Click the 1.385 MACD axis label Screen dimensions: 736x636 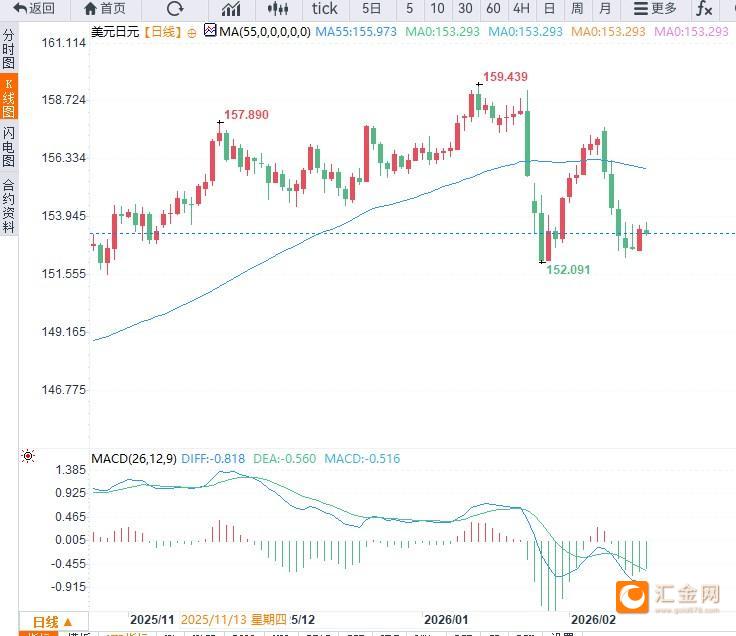(70, 470)
